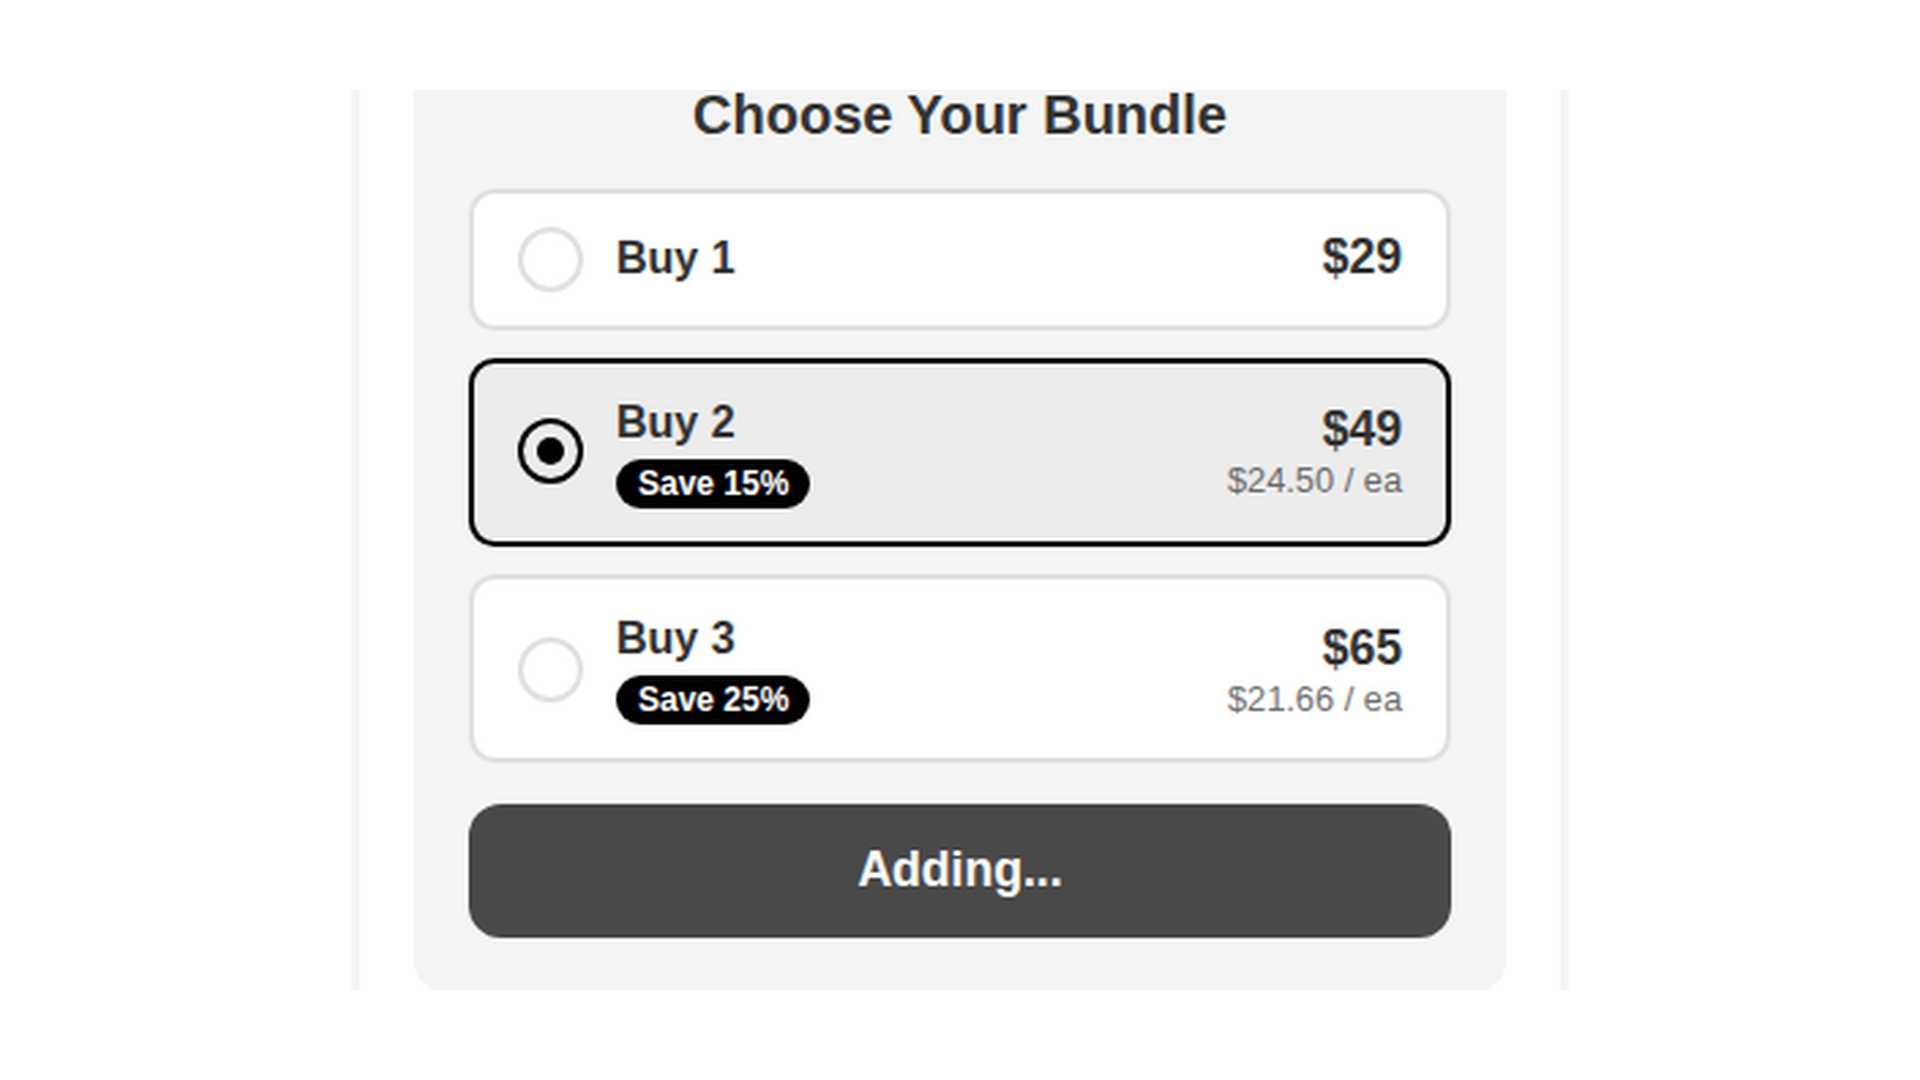Choose the Buy 2 bundle card
The width and height of the screenshot is (1920, 1080).
click(960, 450)
